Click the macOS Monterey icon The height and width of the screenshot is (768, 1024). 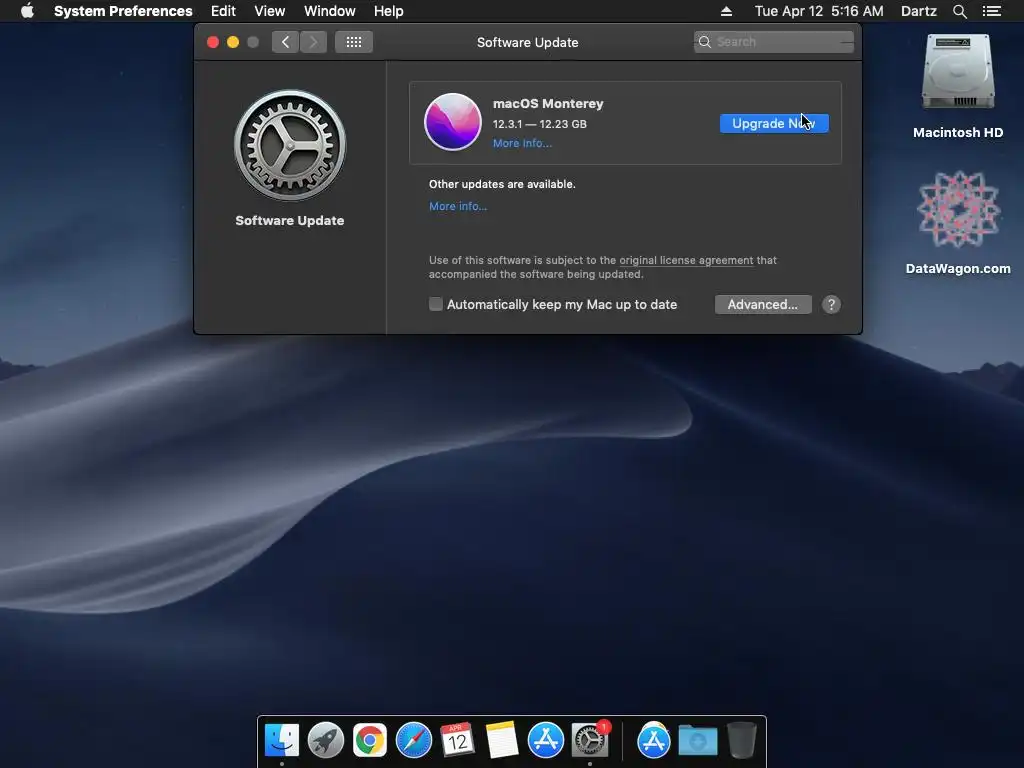(x=453, y=121)
